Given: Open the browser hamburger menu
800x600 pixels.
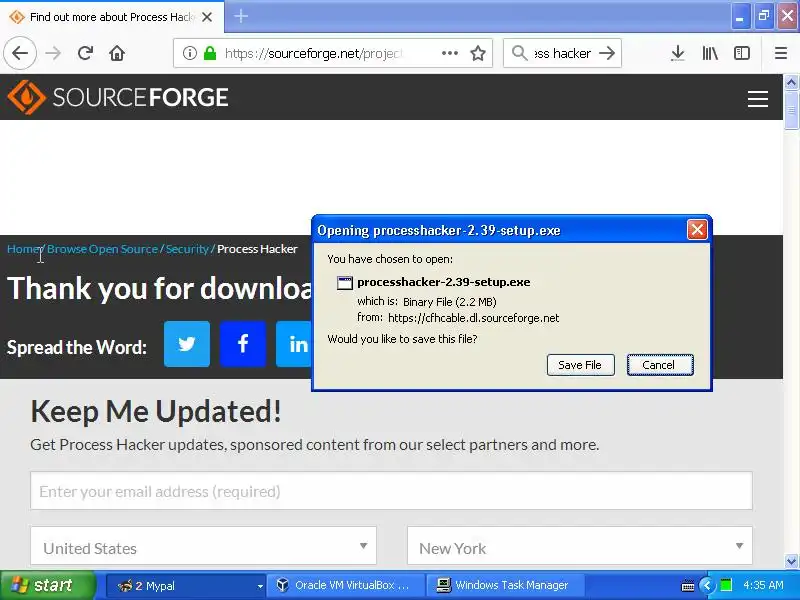Looking at the screenshot, I should 781,53.
